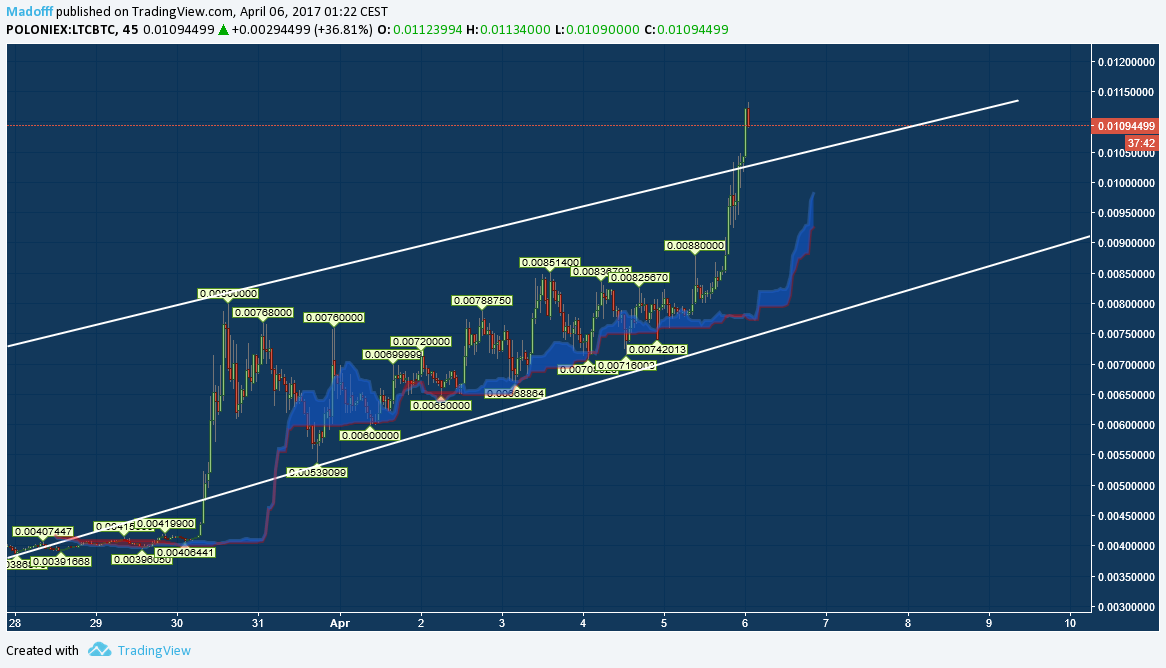Click price axis value 0.01150000
This screenshot has height=668, width=1166.
click(1127, 92)
